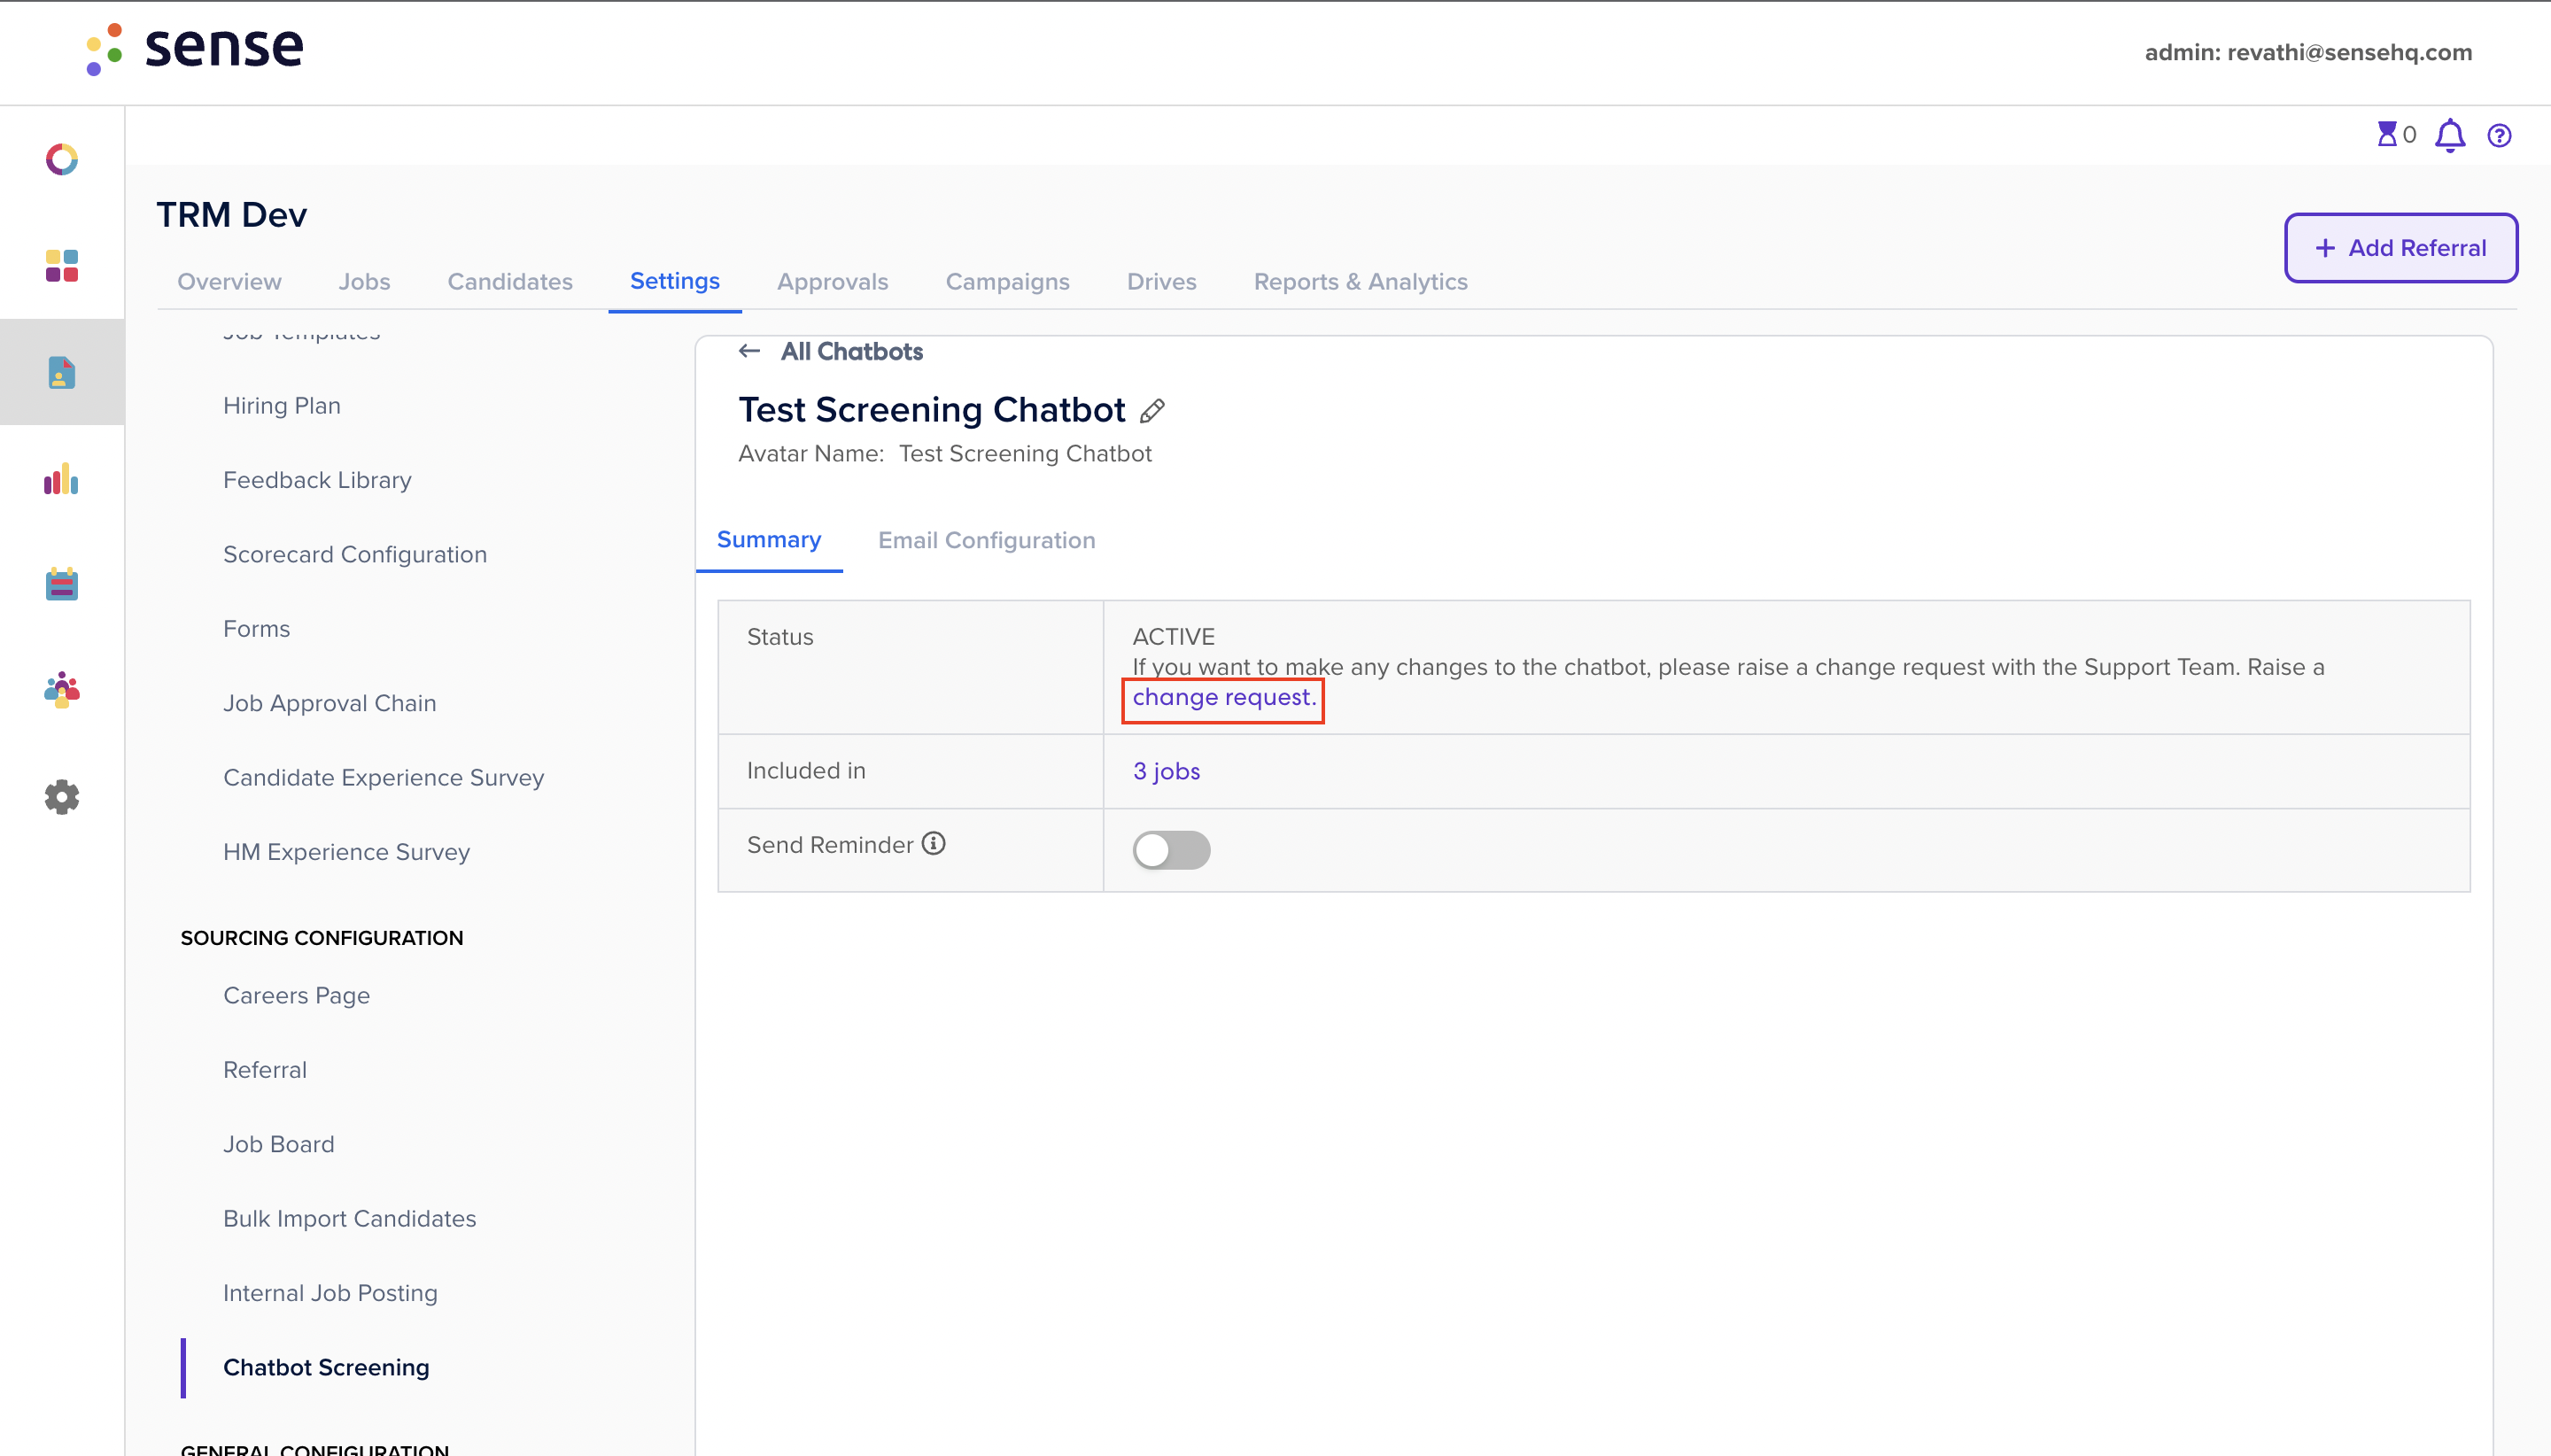Click the admin email text
Screen dimensions: 2551x1456
tap(2308, 52)
